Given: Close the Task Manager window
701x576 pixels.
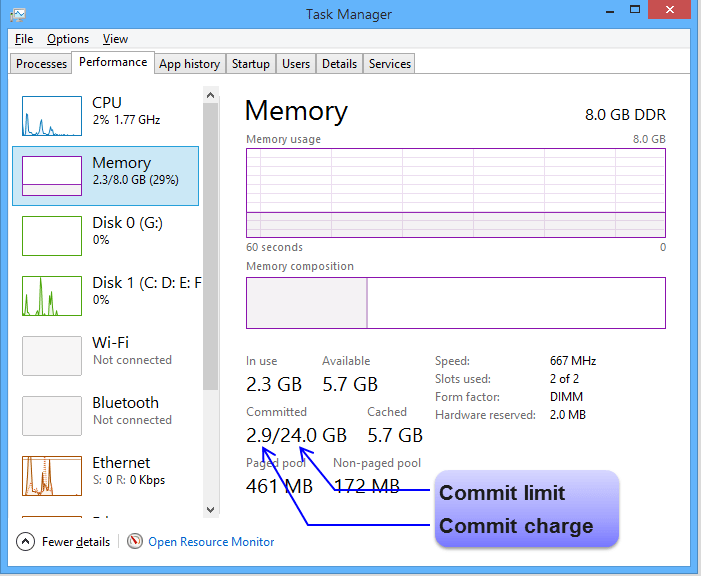Looking at the screenshot, I should pyautogui.click(x=669, y=10).
